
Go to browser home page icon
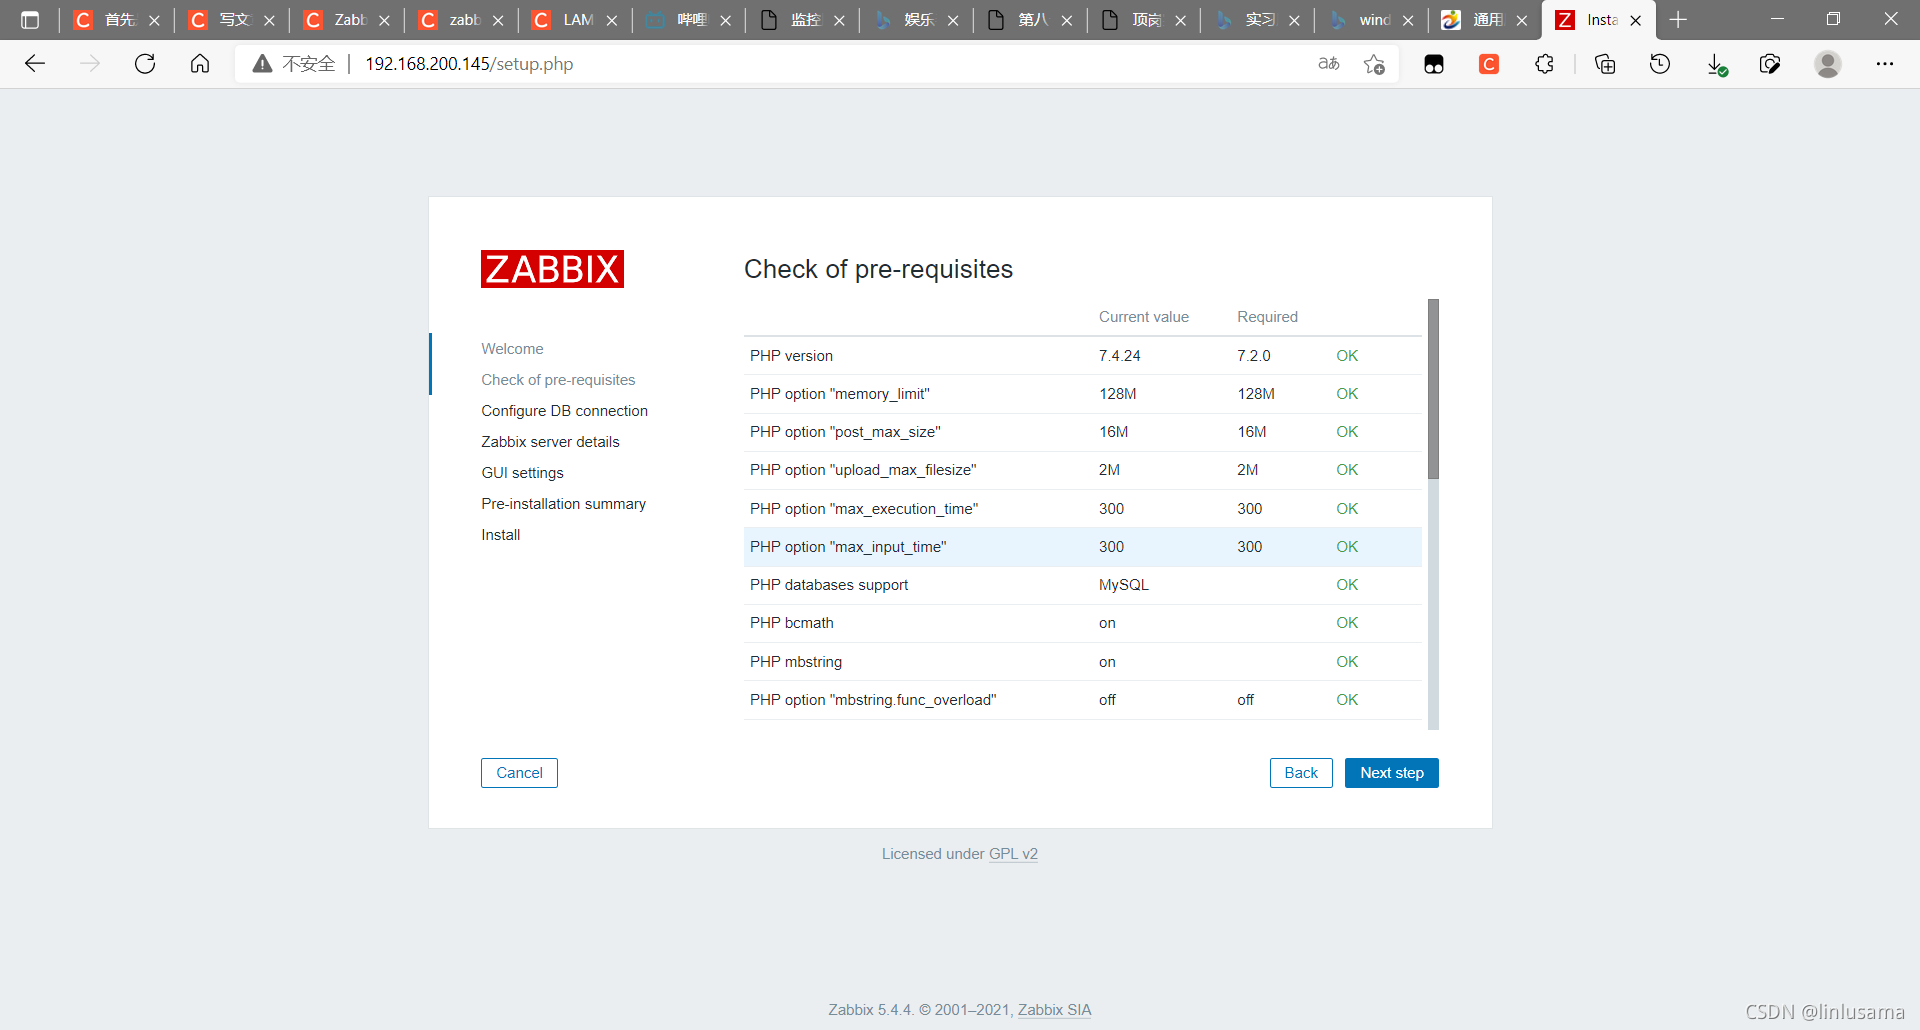[200, 64]
